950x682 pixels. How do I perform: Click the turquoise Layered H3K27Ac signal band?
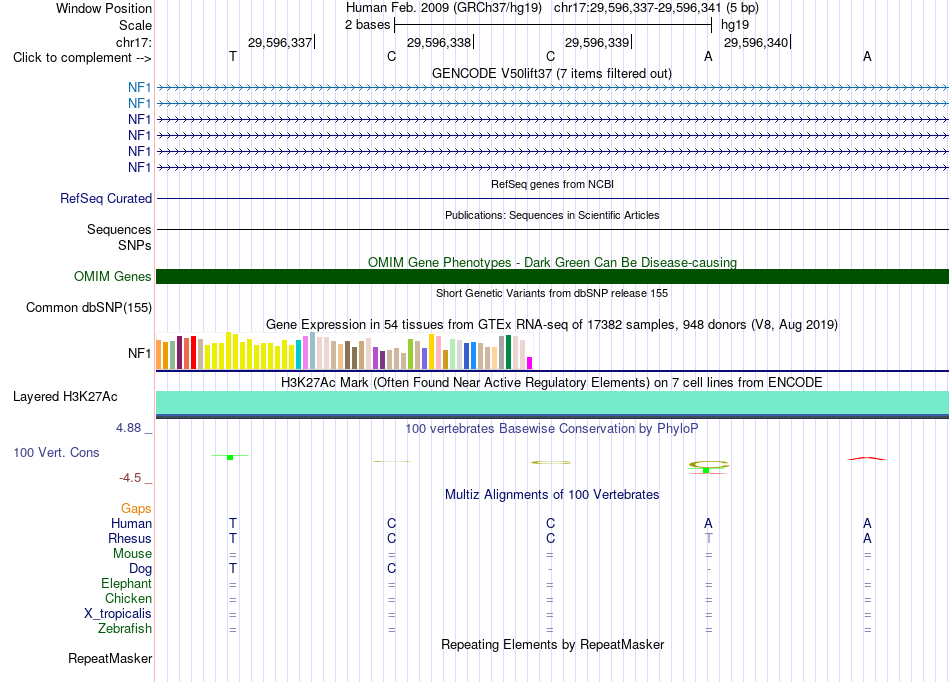point(552,403)
